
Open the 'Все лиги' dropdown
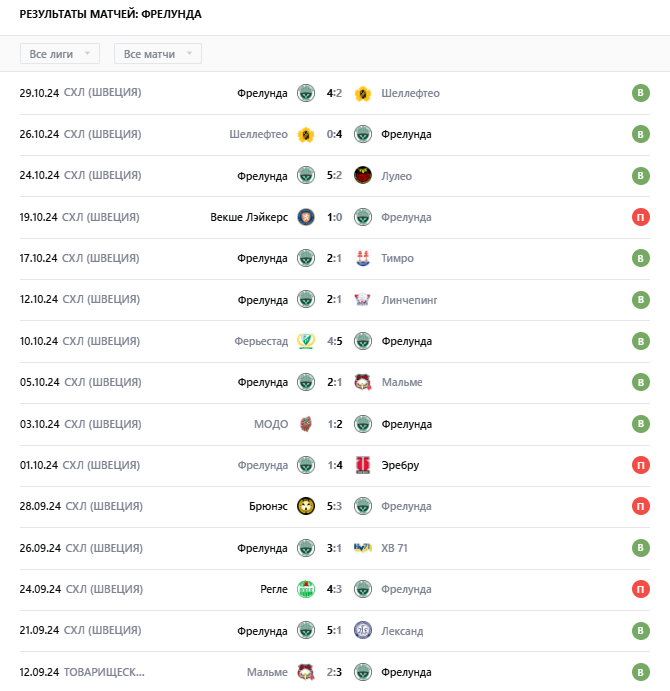(x=60, y=54)
